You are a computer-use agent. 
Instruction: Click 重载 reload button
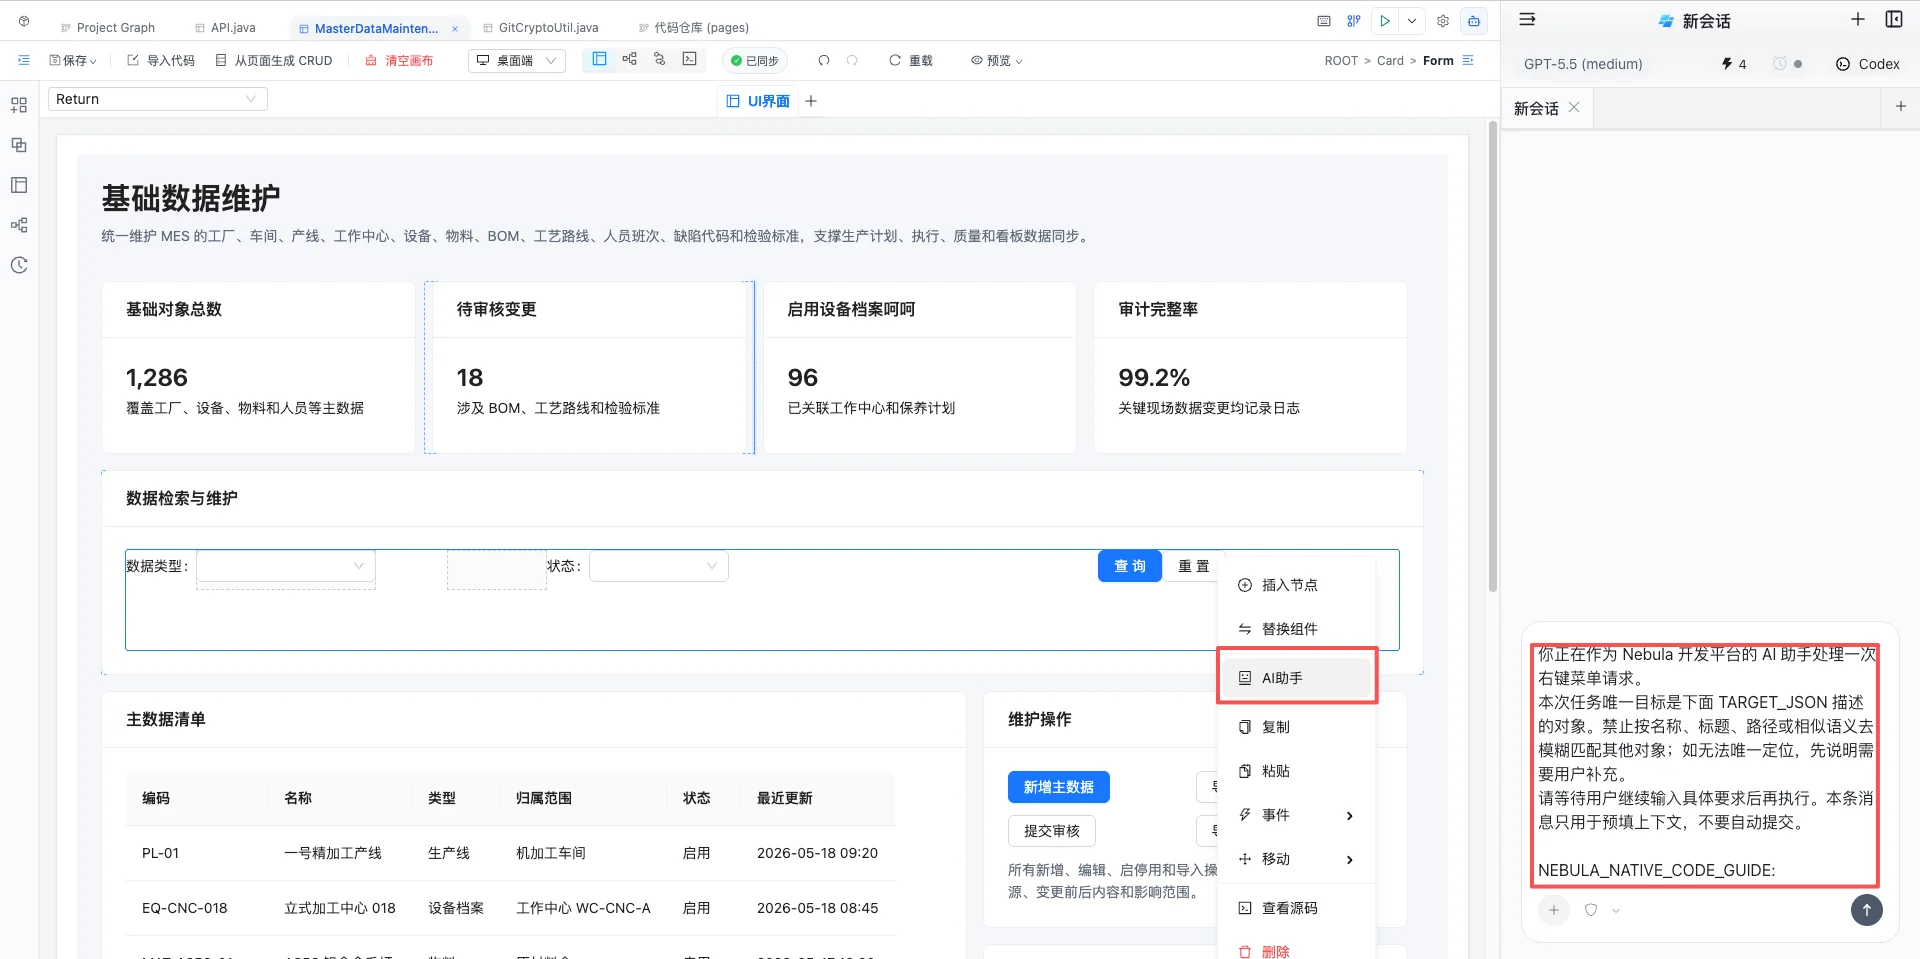click(x=910, y=60)
